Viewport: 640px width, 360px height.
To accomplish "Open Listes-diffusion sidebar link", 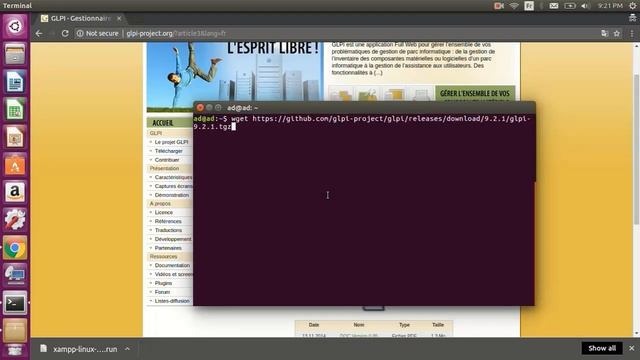I will (x=172, y=301).
